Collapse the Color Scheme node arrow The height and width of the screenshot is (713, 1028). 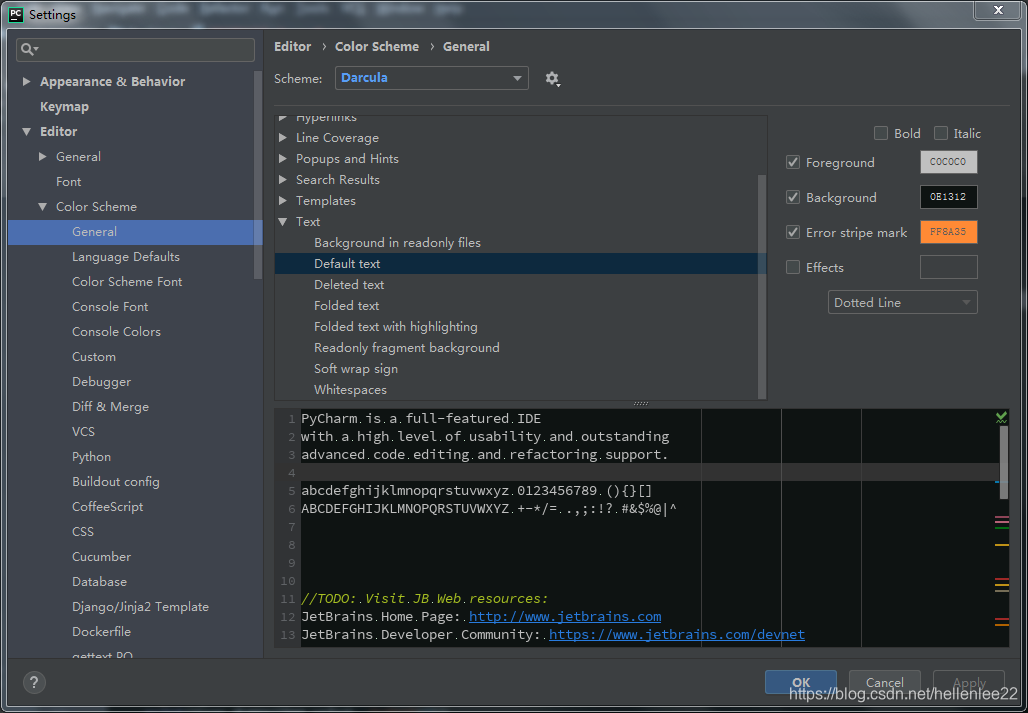[x=43, y=206]
